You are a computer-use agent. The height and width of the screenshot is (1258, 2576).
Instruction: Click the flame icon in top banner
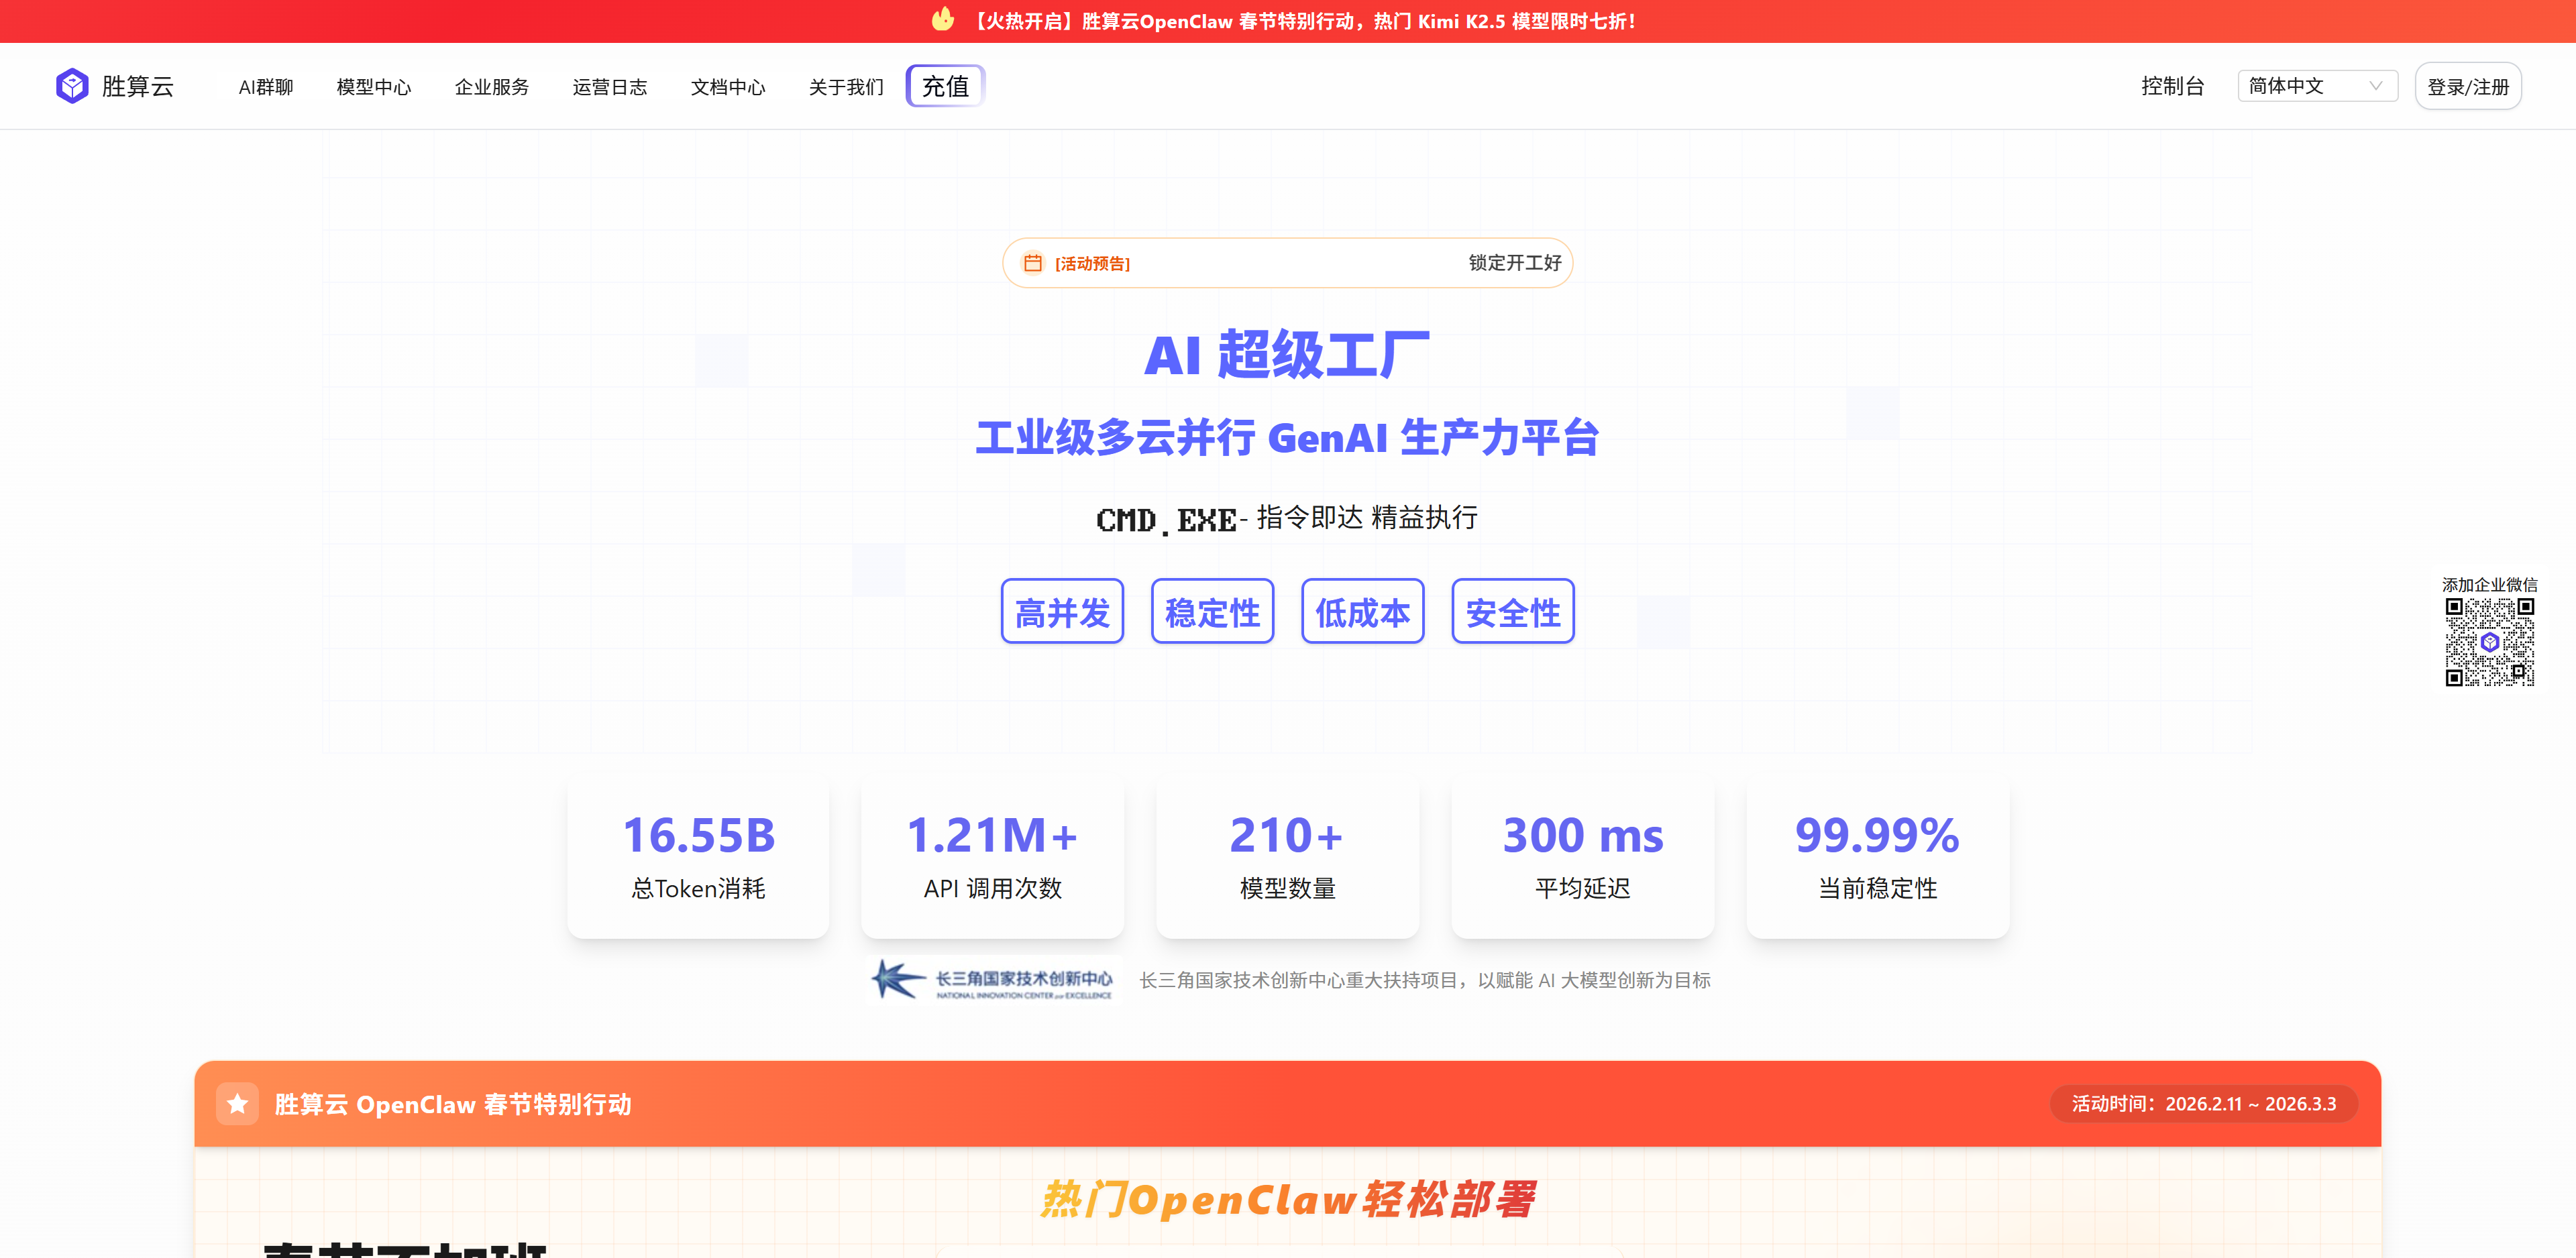pyautogui.click(x=942, y=19)
